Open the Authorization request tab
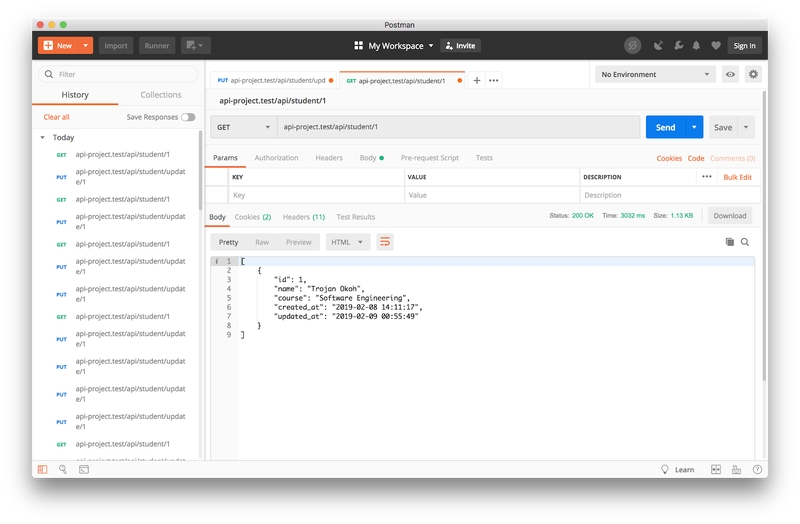Image resolution: width=800 pixels, height=524 pixels. (x=276, y=158)
